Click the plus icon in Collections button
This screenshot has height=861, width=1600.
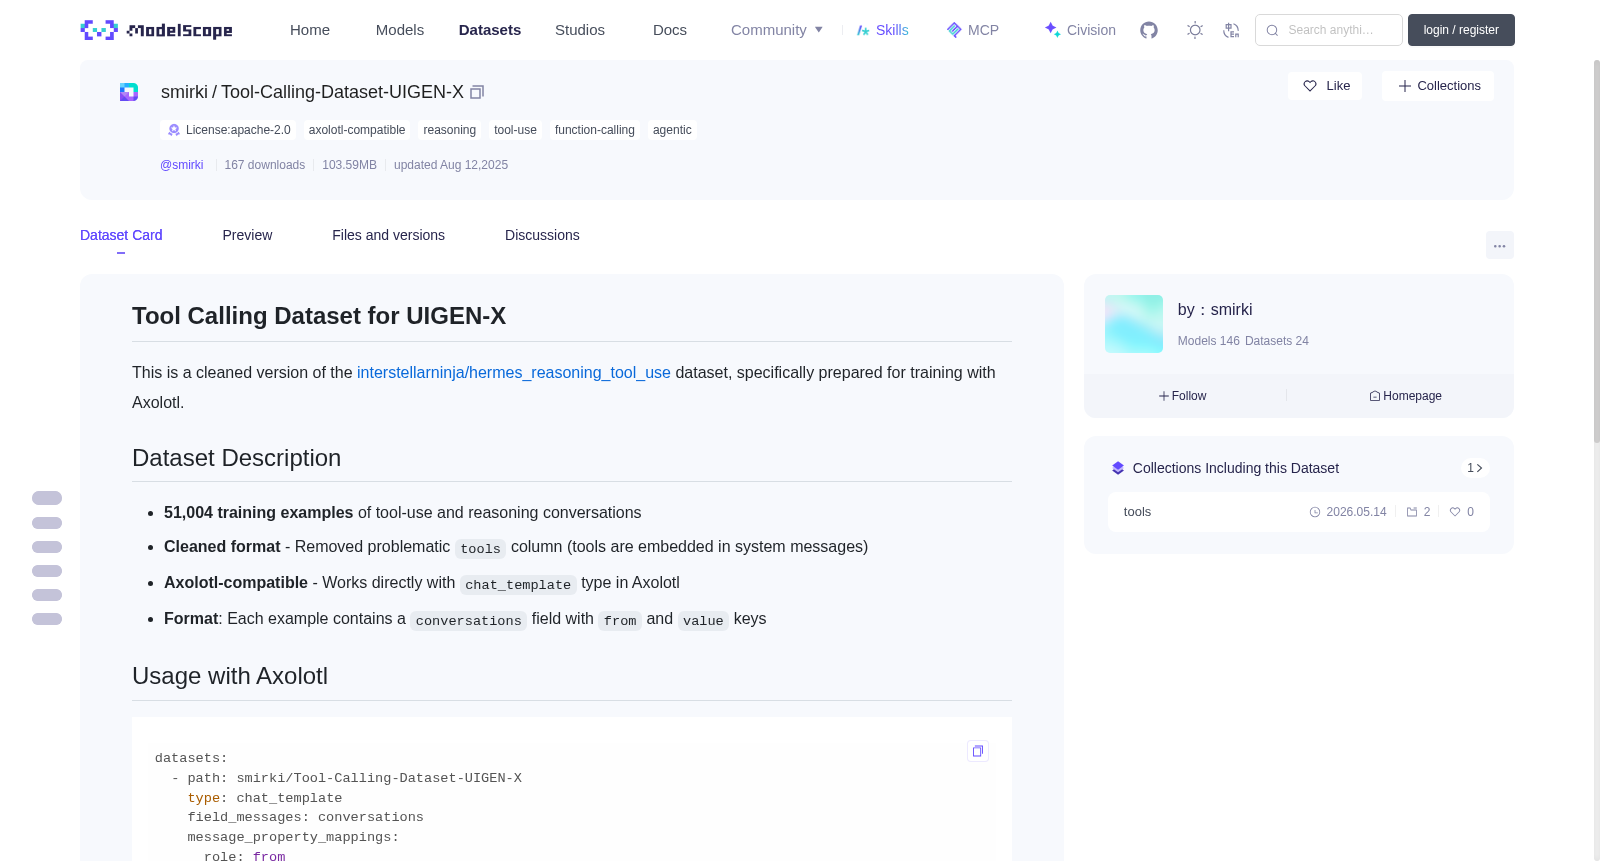pos(1405,86)
